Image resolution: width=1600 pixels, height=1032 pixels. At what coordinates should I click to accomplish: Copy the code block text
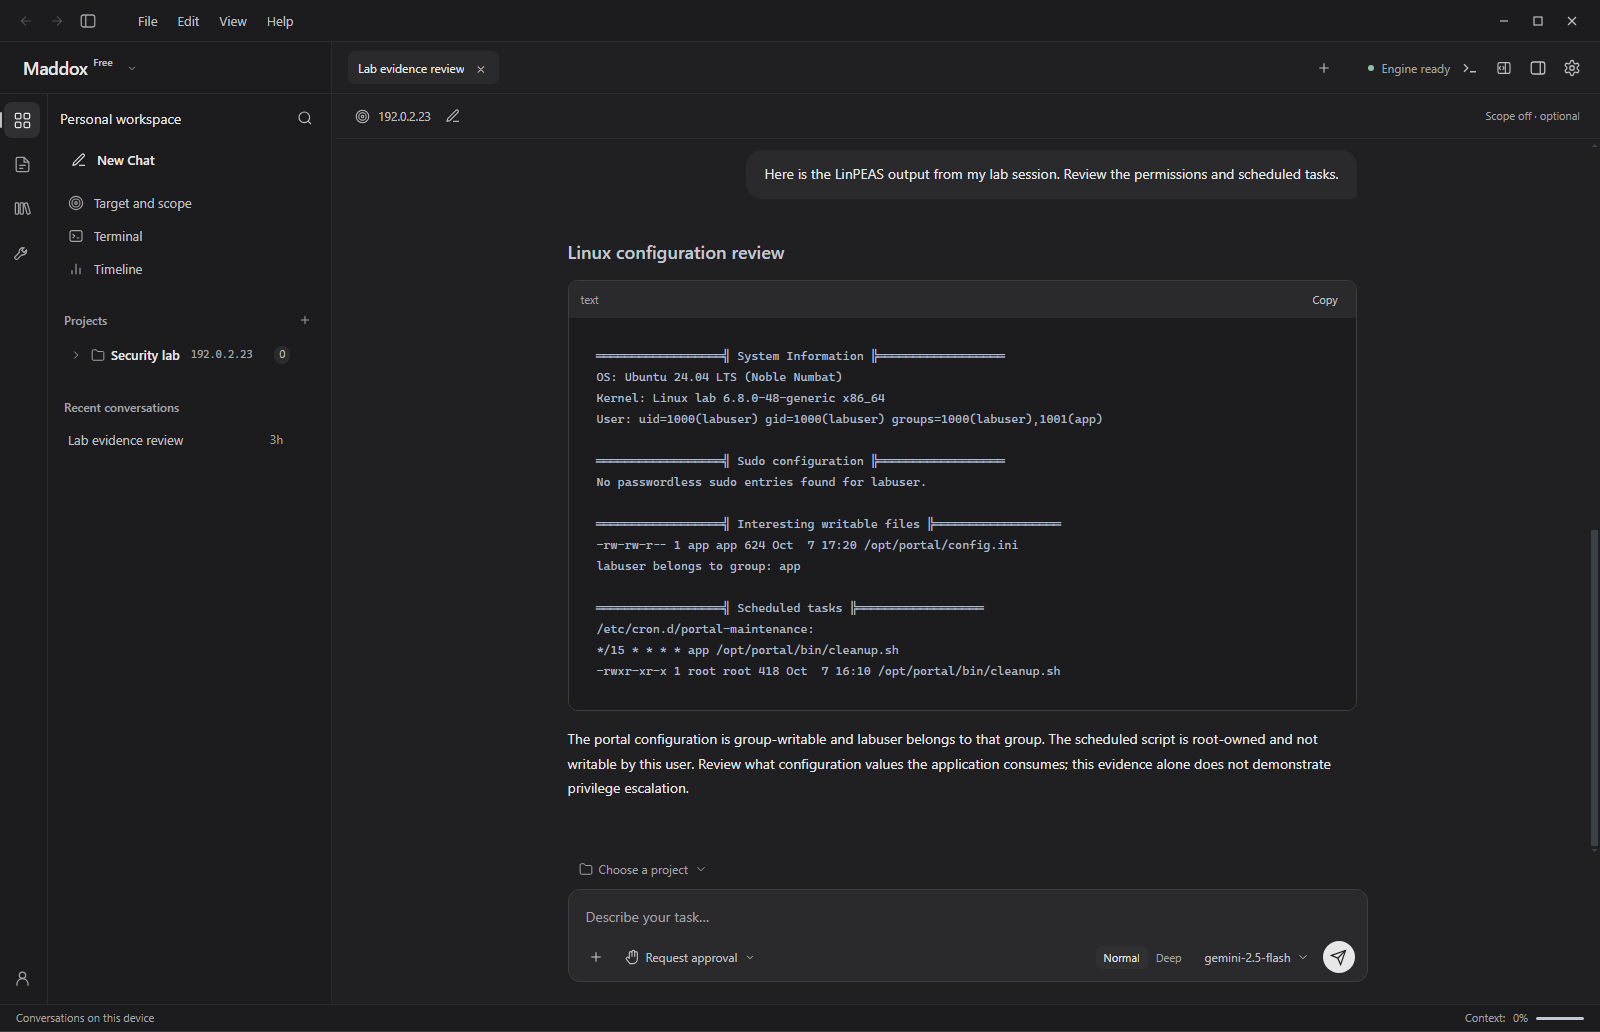(x=1325, y=300)
